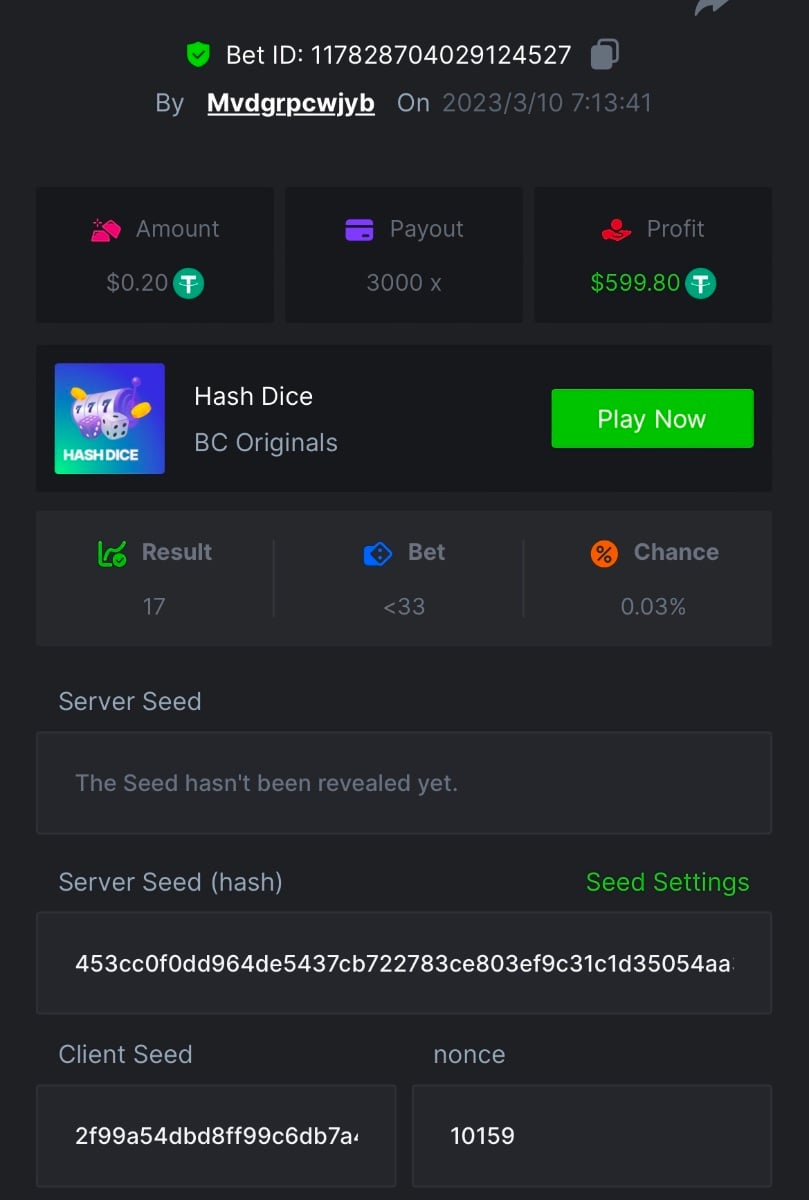Viewport: 809px width, 1200px height.
Task: Click the Tether coin beside $599.80
Action: click(x=701, y=283)
